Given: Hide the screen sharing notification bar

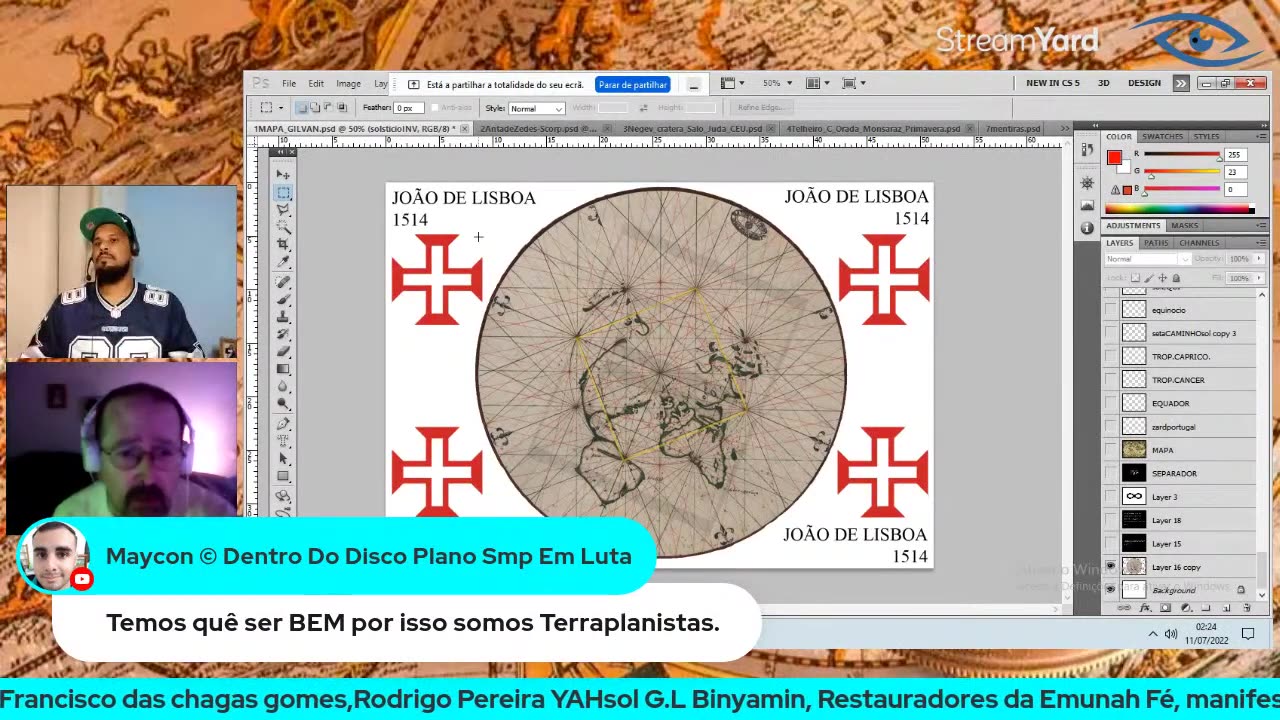Looking at the screenshot, I should (693, 85).
